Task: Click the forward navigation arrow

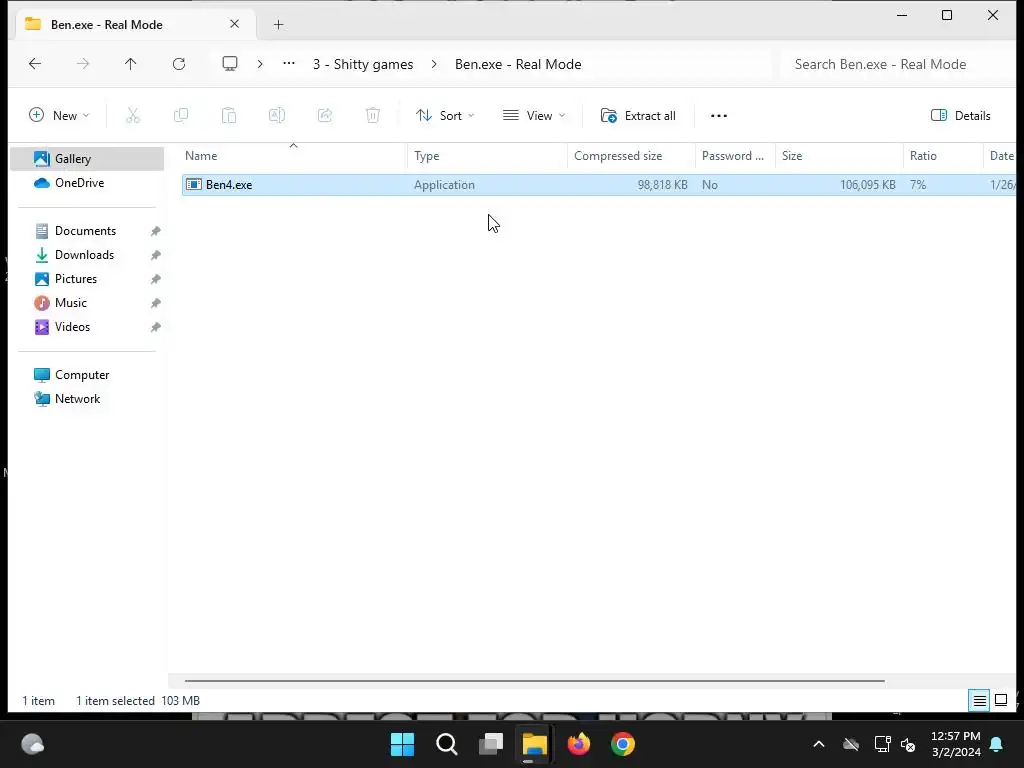Action: [x=83, y=64]
